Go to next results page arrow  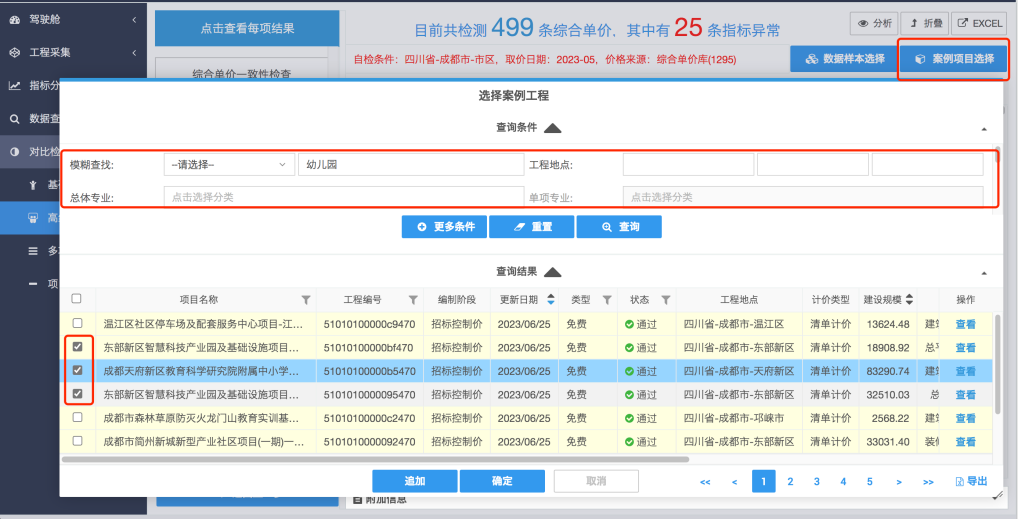point(899,482)
